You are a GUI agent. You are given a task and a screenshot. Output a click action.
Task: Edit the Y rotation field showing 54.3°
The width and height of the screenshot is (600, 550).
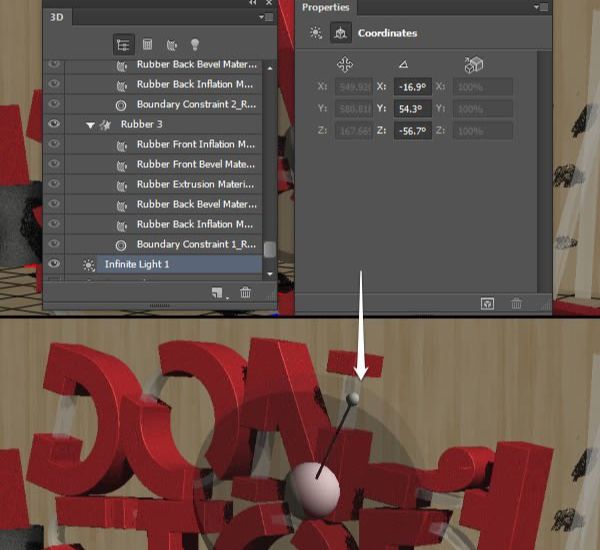[413, 109]
